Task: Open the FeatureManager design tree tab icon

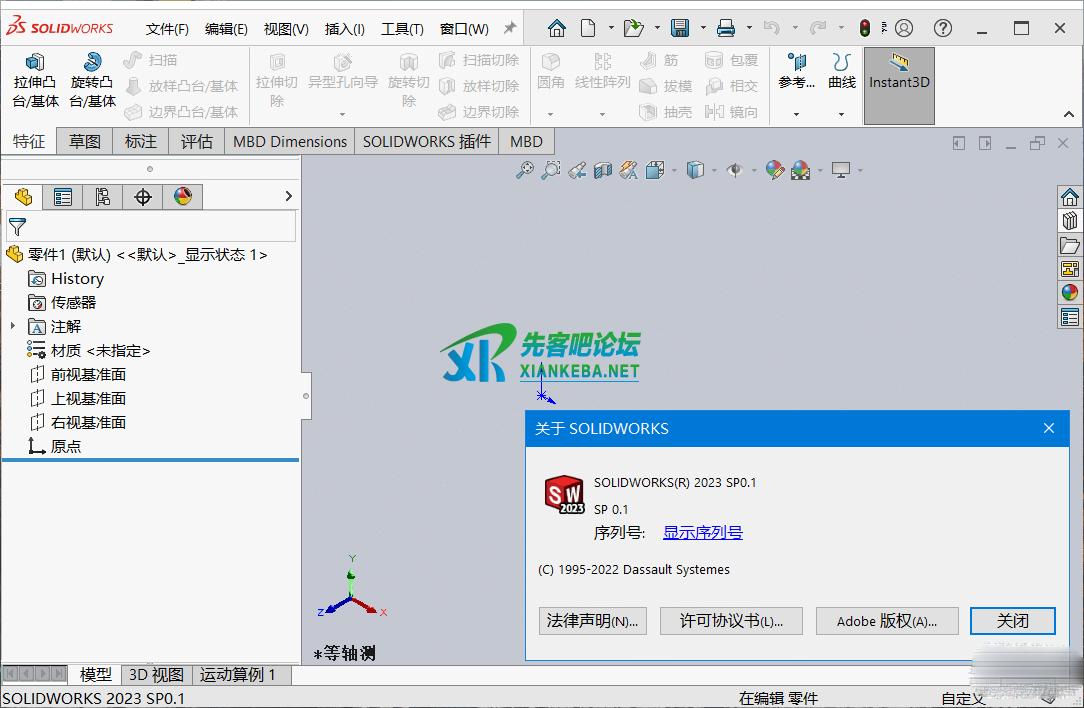Action: [23, 197]
